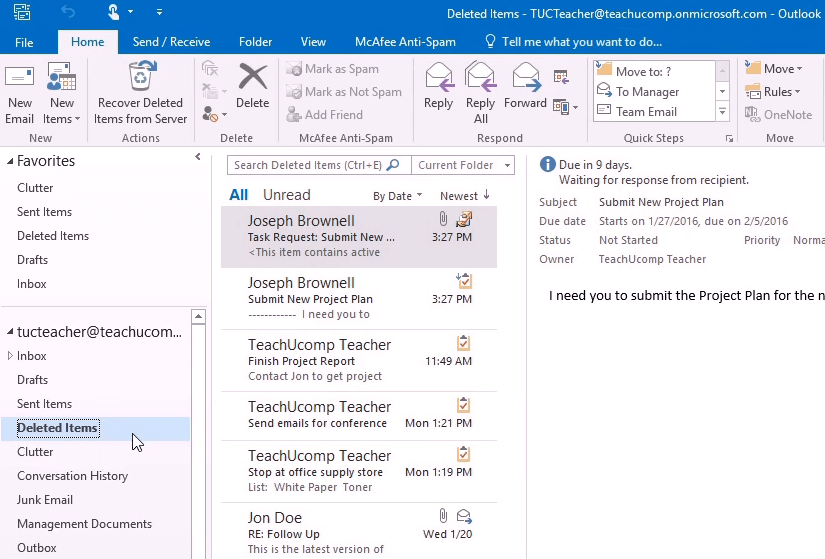Click Add Friend in McAfee group
The height and width of the screenshot is (559, 825).
coord(324,114)
